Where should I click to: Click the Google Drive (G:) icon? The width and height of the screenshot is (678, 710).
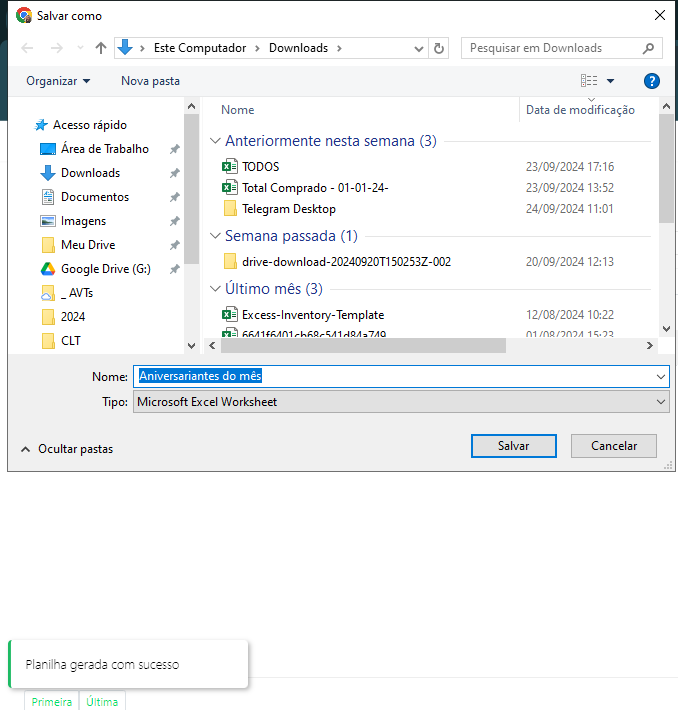click(x=47, y=269)
